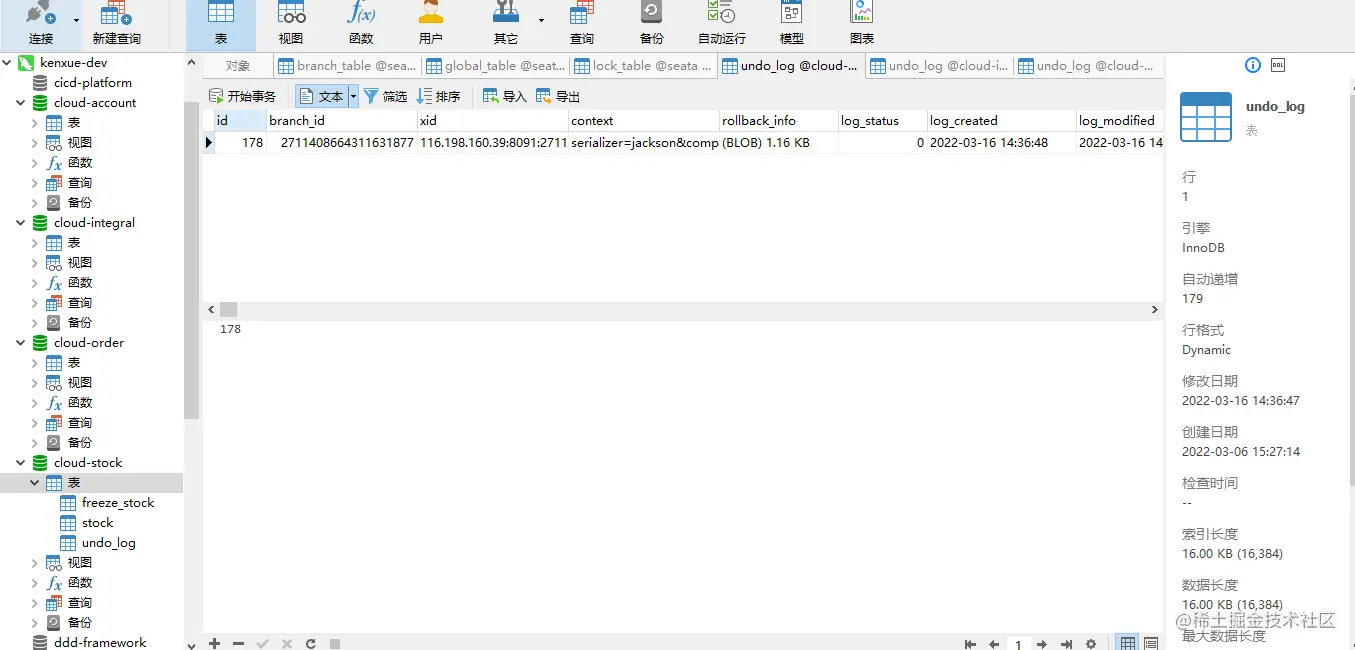Click the 导出 export button
This screenshot has width=1355, height=650.
558,96
